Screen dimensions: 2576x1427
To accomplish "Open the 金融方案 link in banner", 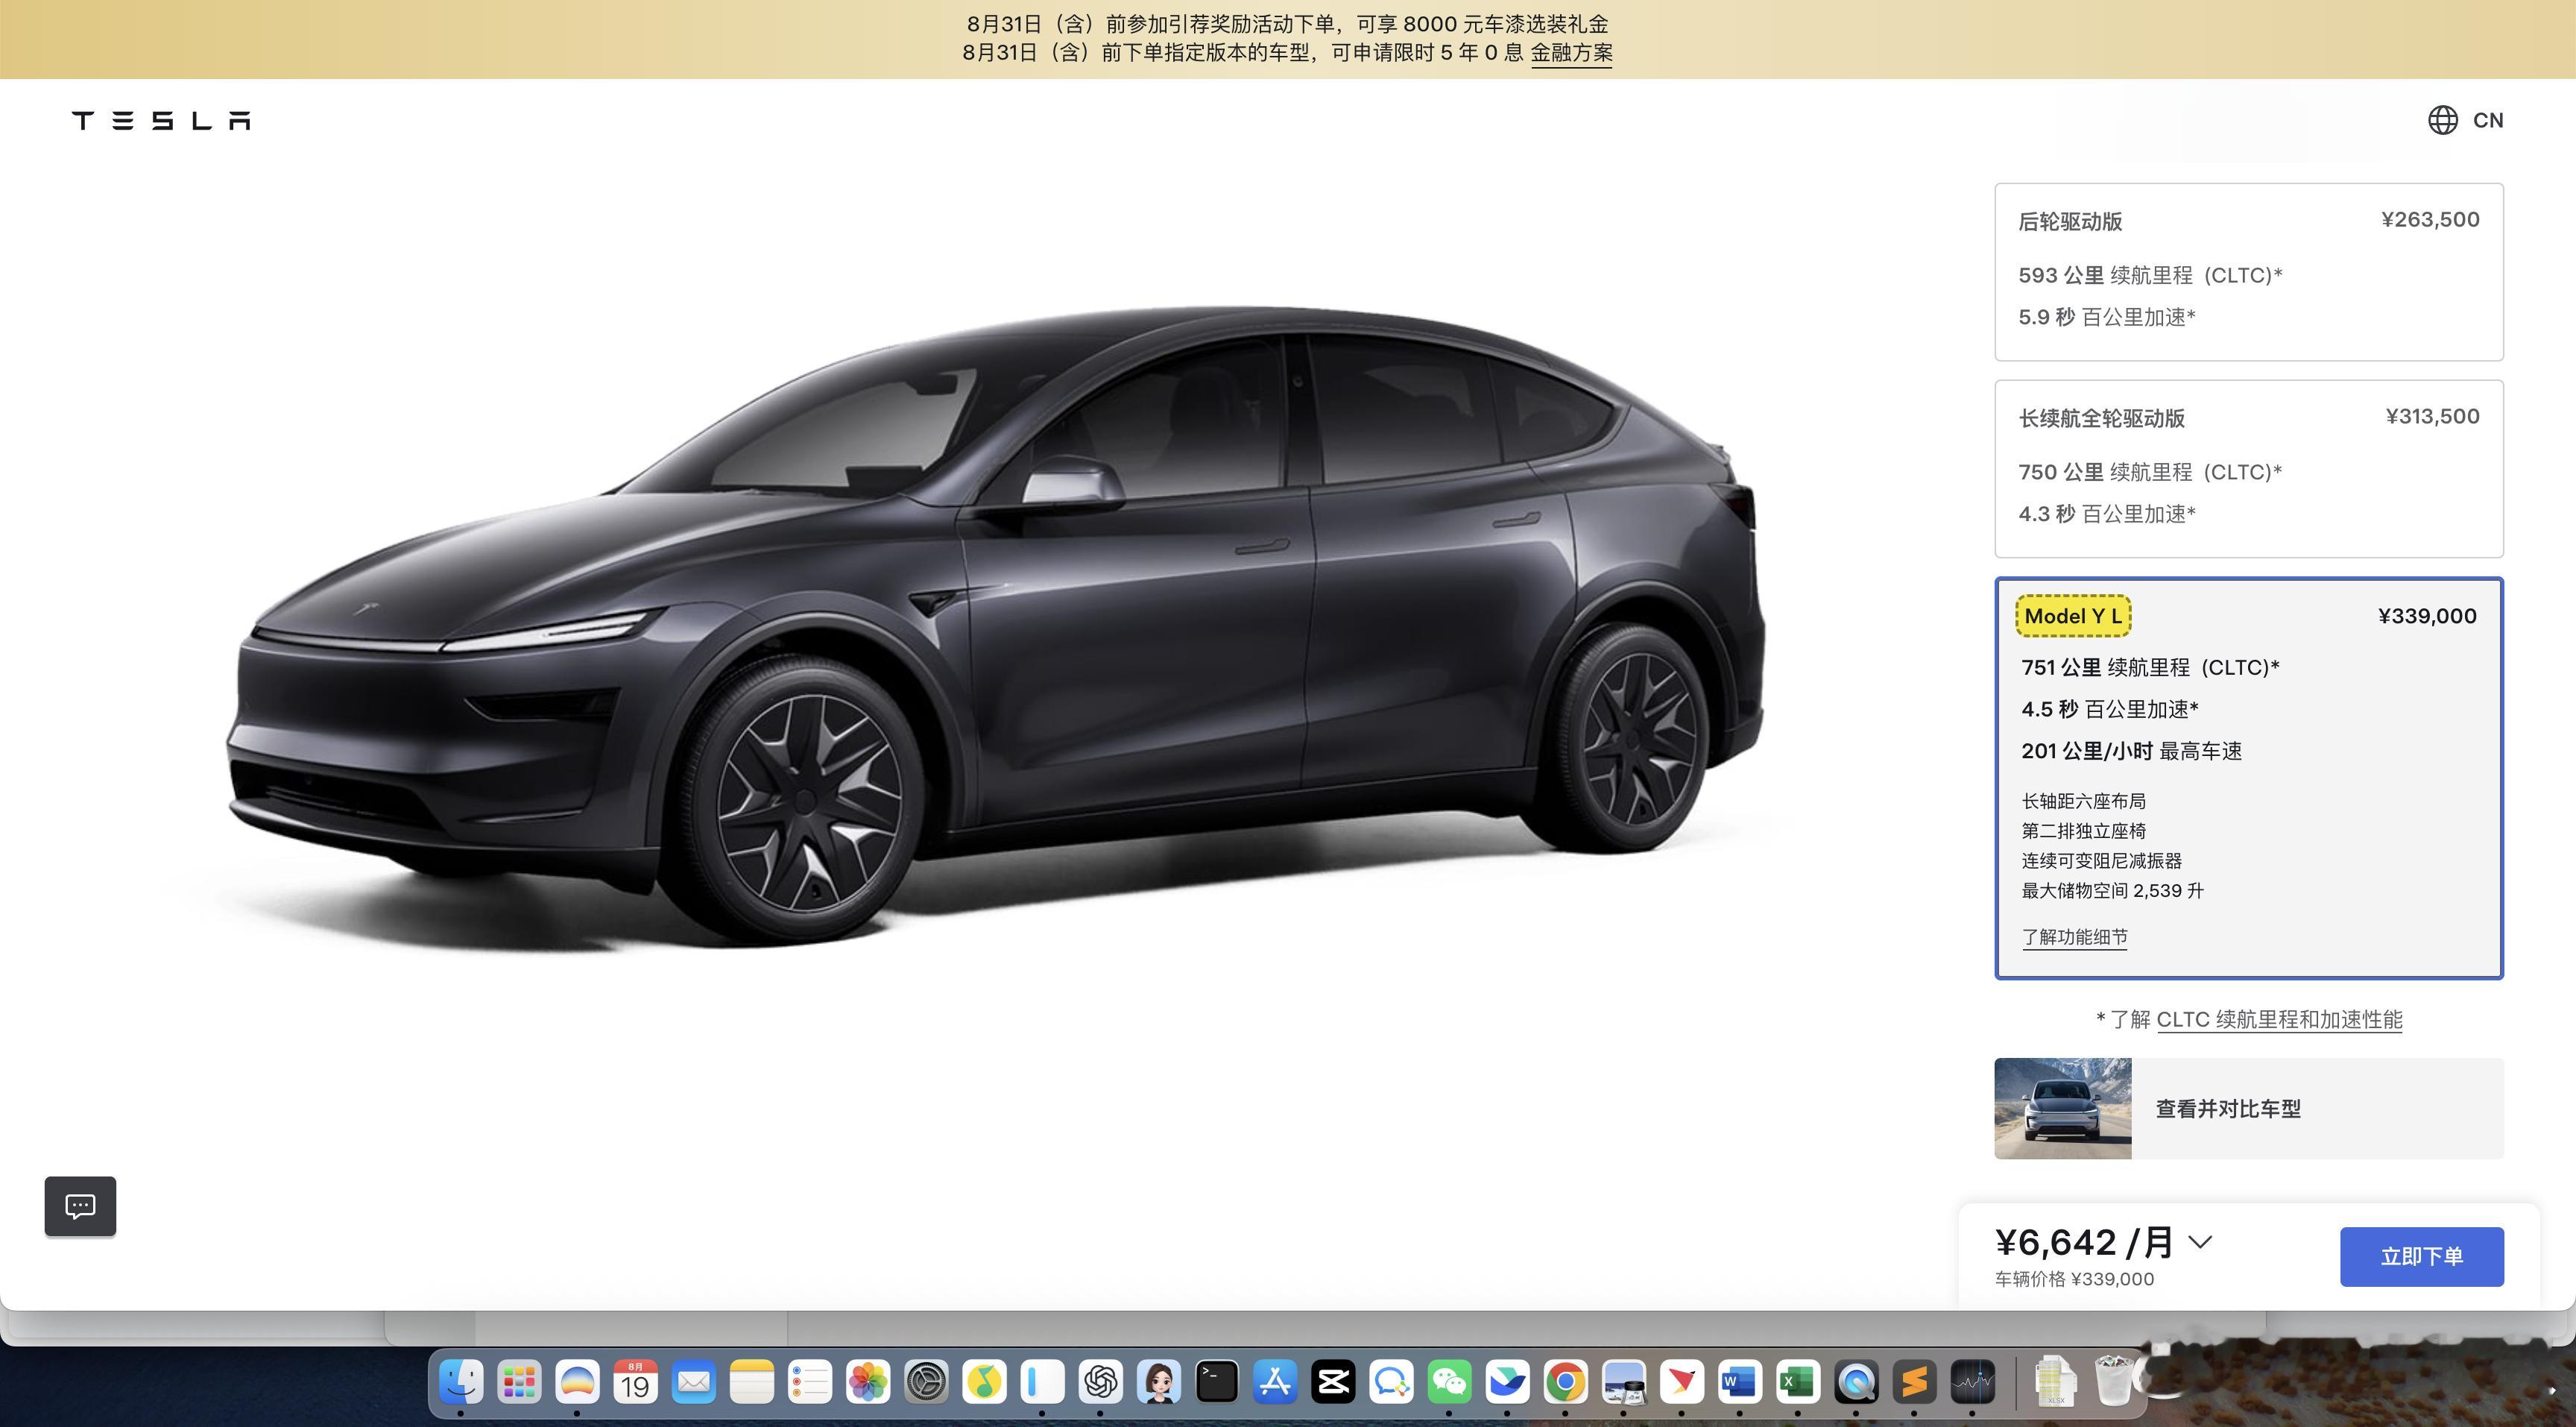I will pos(1571,53).
